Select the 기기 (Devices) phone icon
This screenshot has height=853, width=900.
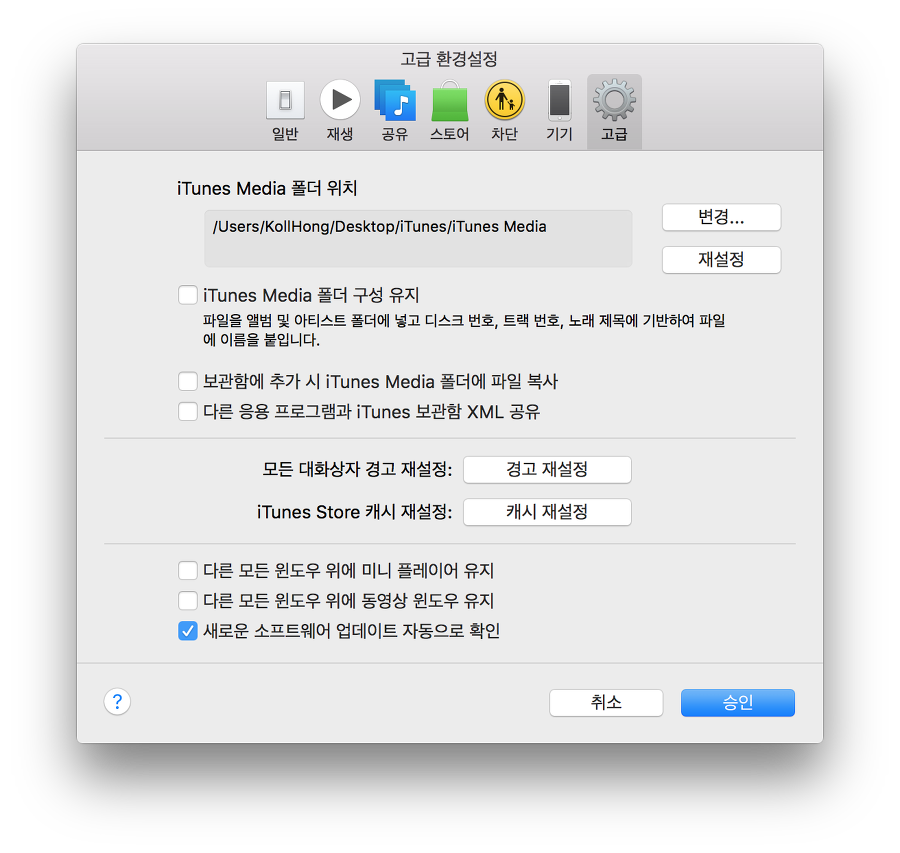coord(559,101)
